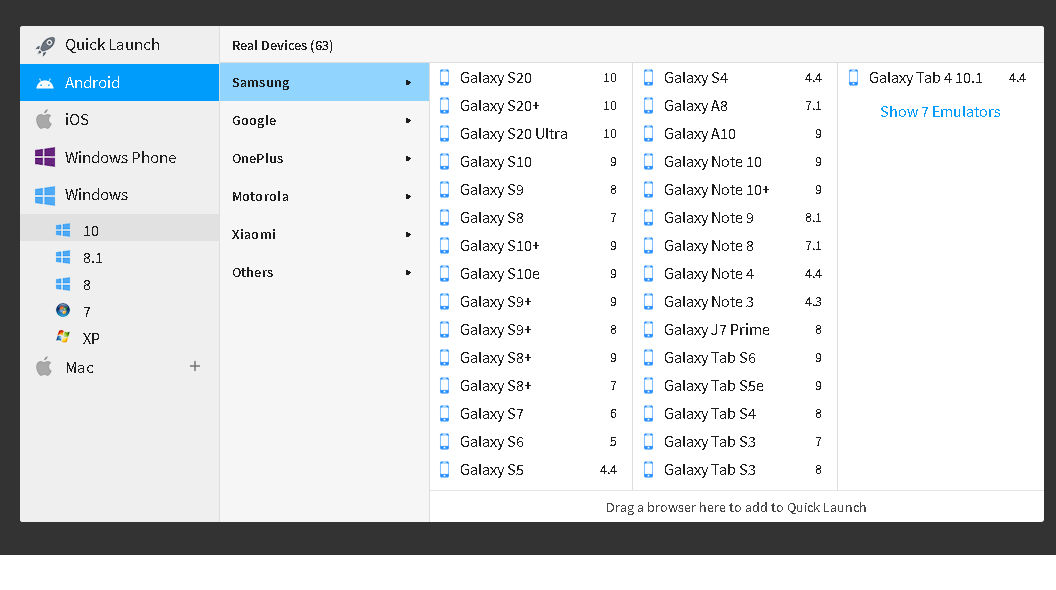
Task: Select Android platform in sidebar
Action: point(120,83)
